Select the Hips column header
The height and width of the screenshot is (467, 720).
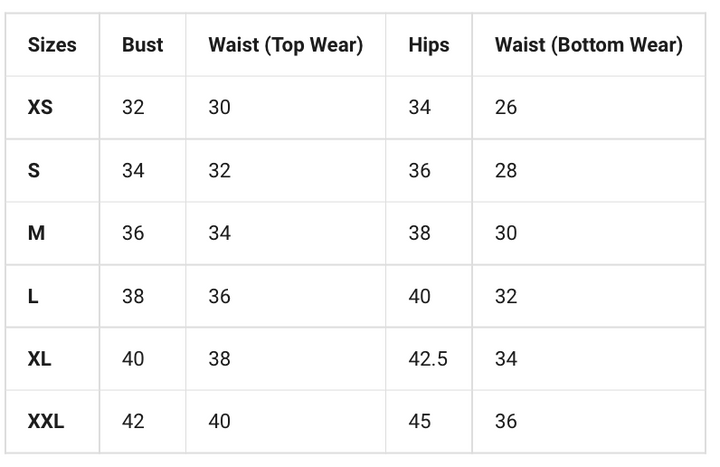point(429,45)
